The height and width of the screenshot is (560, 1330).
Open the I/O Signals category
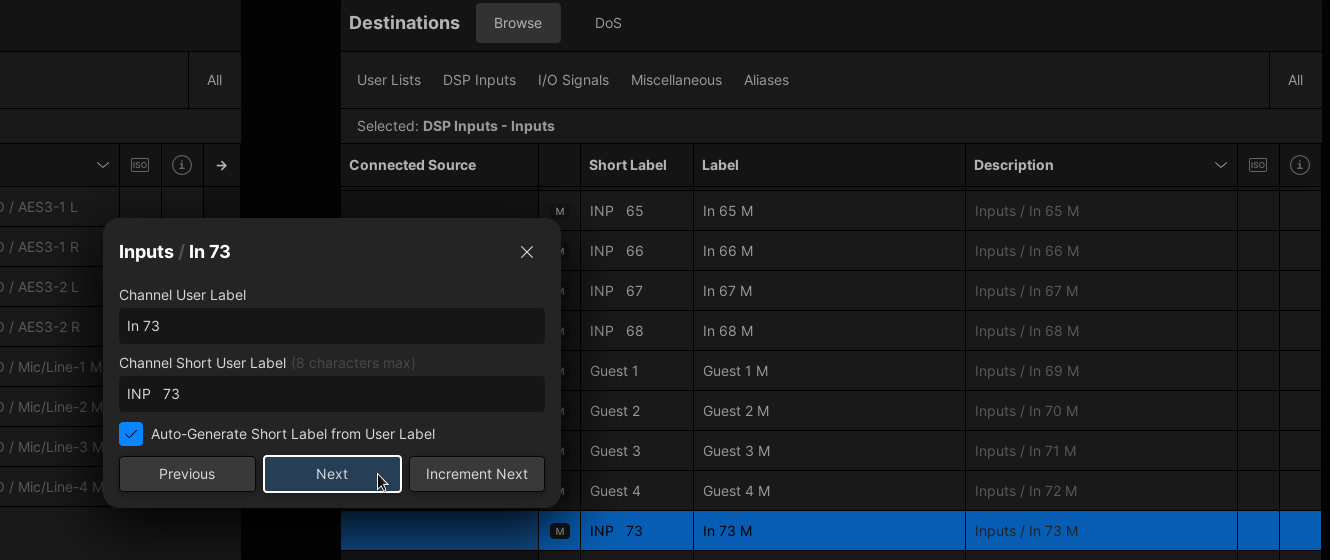573,80
